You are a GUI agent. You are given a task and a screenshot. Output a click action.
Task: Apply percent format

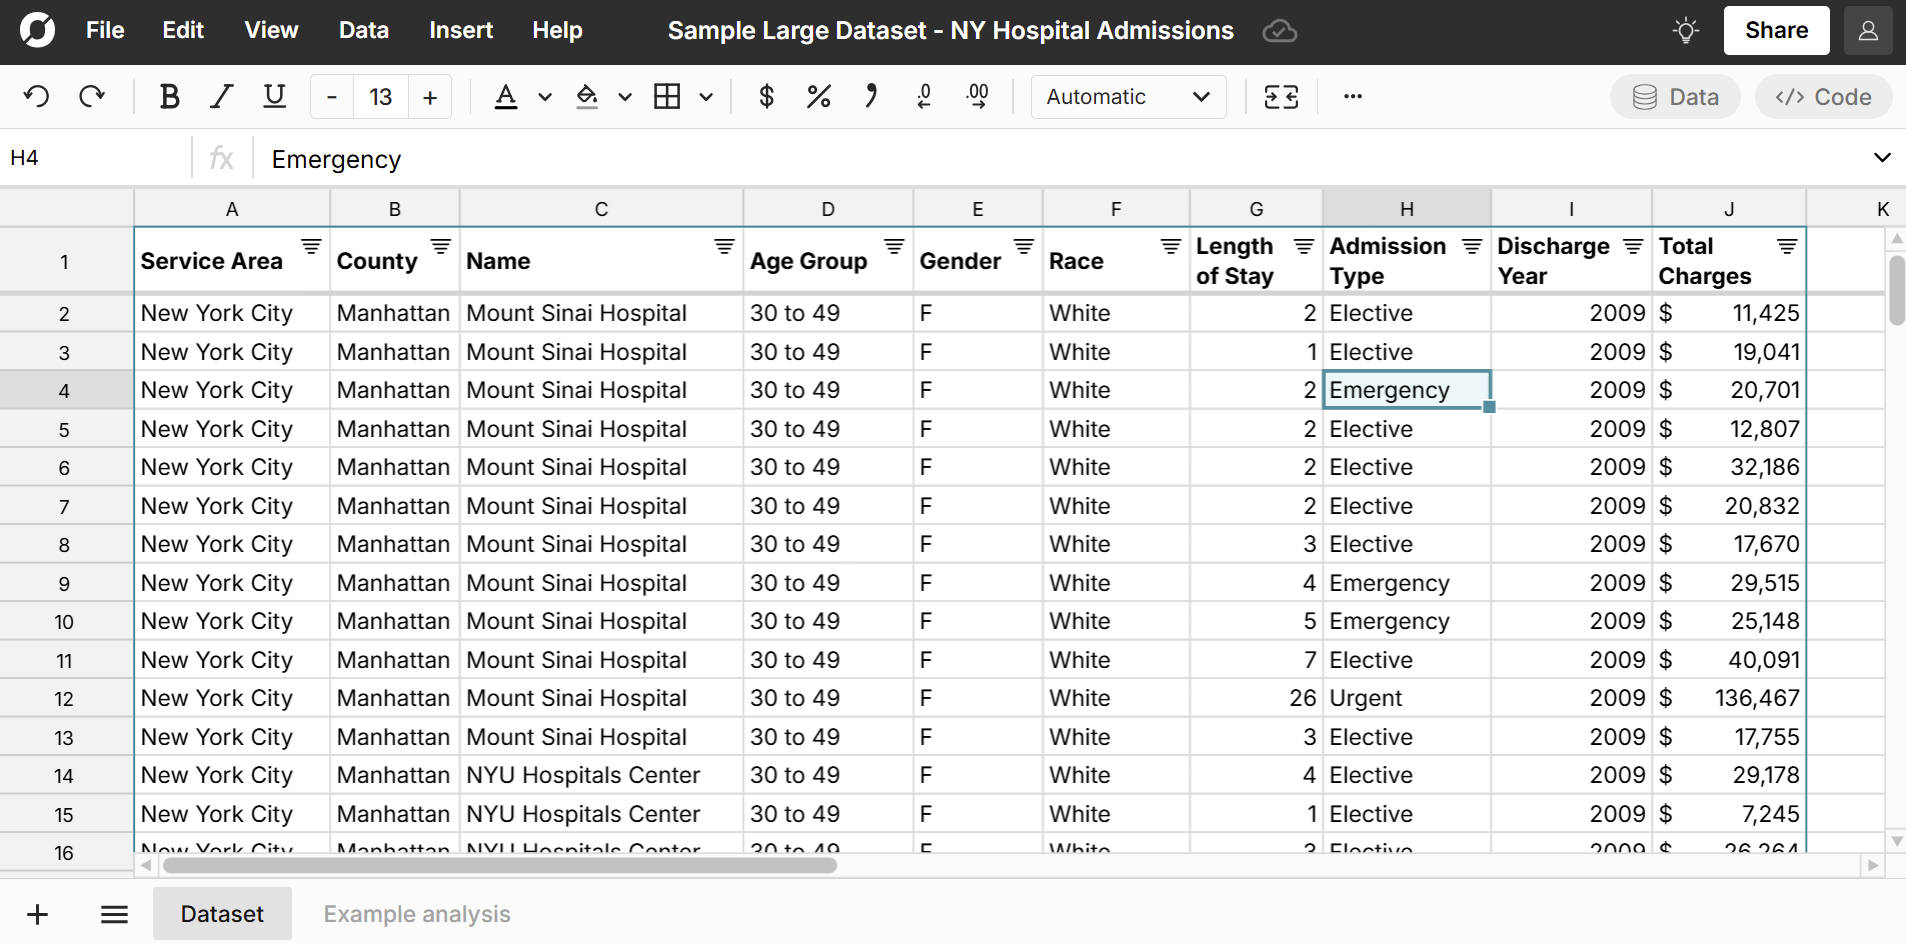818,96
